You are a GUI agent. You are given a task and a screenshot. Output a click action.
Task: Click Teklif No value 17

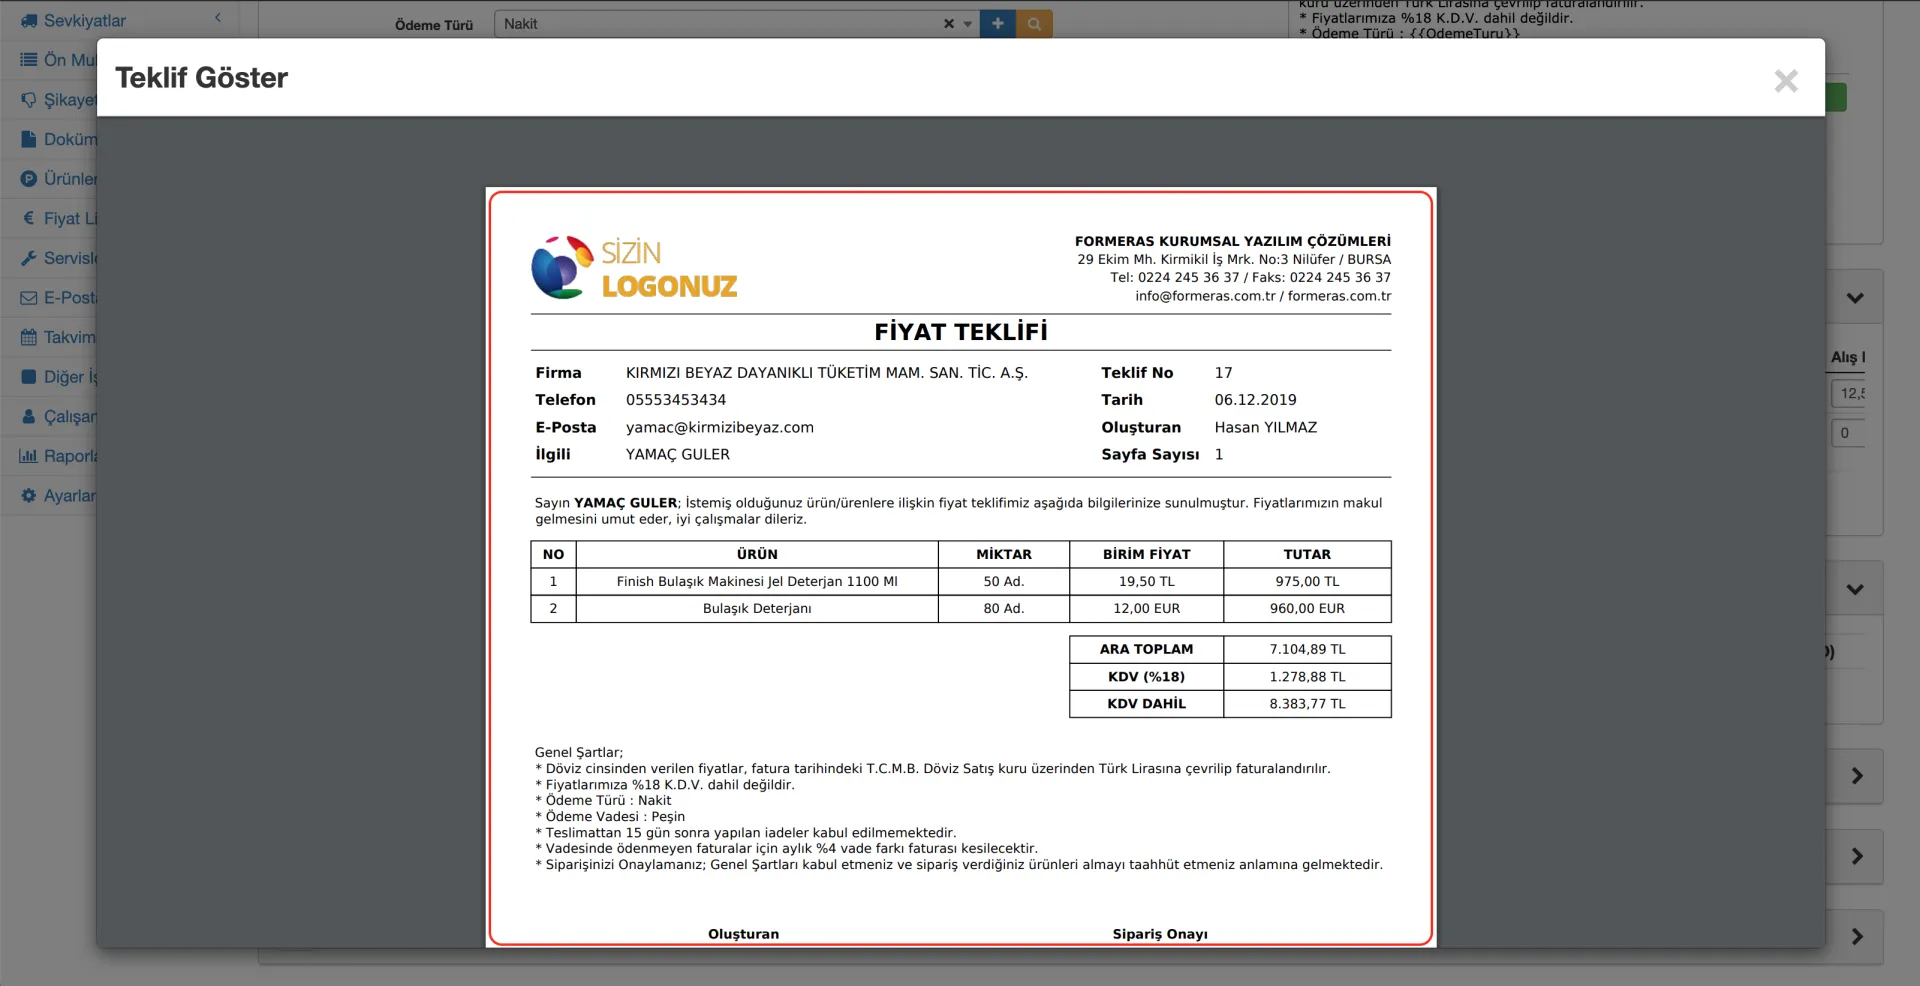(x=1224, y=373)
